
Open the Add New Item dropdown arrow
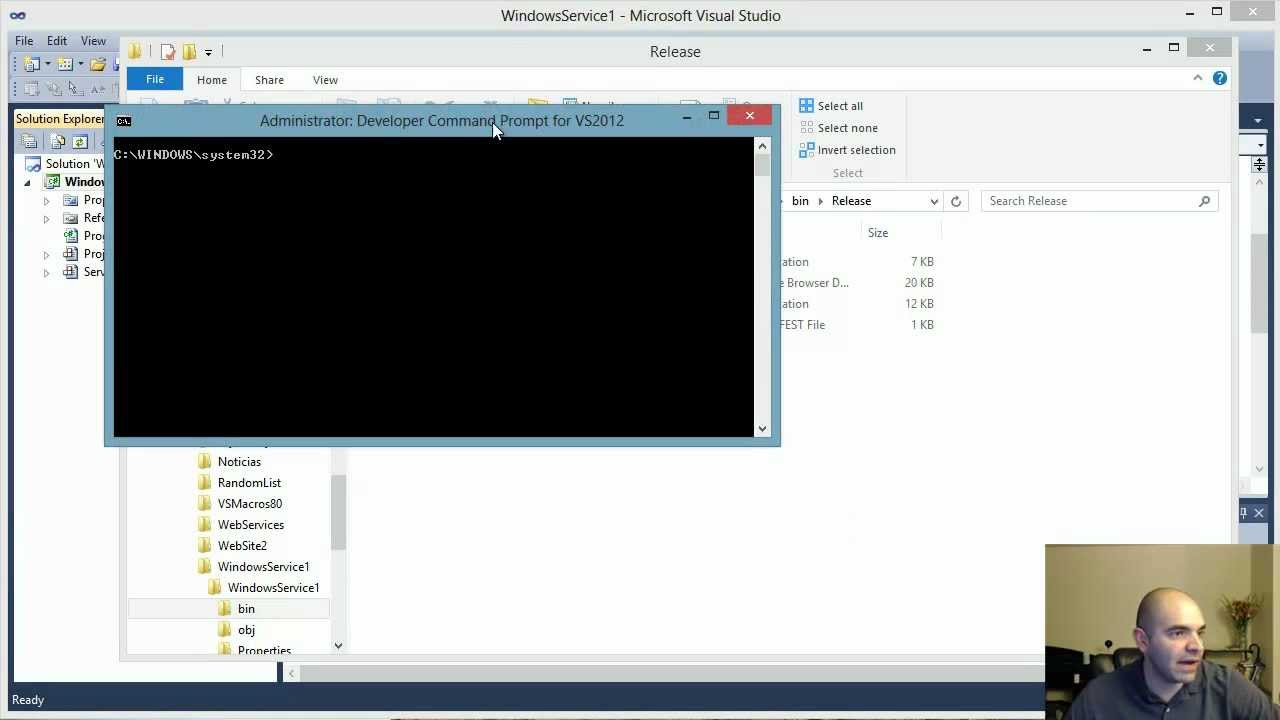pos(80,64)
